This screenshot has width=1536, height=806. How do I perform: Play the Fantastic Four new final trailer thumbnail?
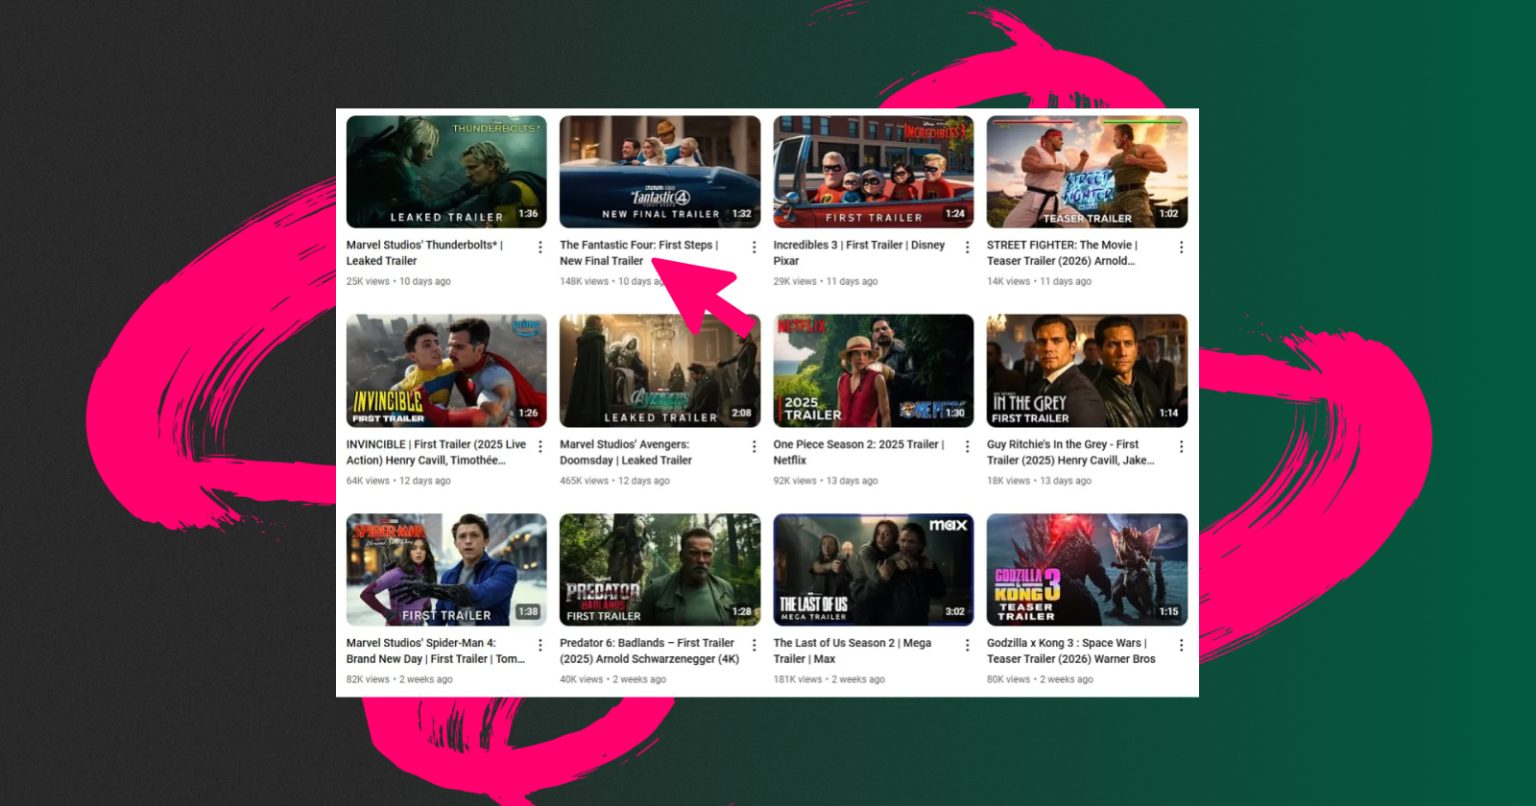coord(660,172)
